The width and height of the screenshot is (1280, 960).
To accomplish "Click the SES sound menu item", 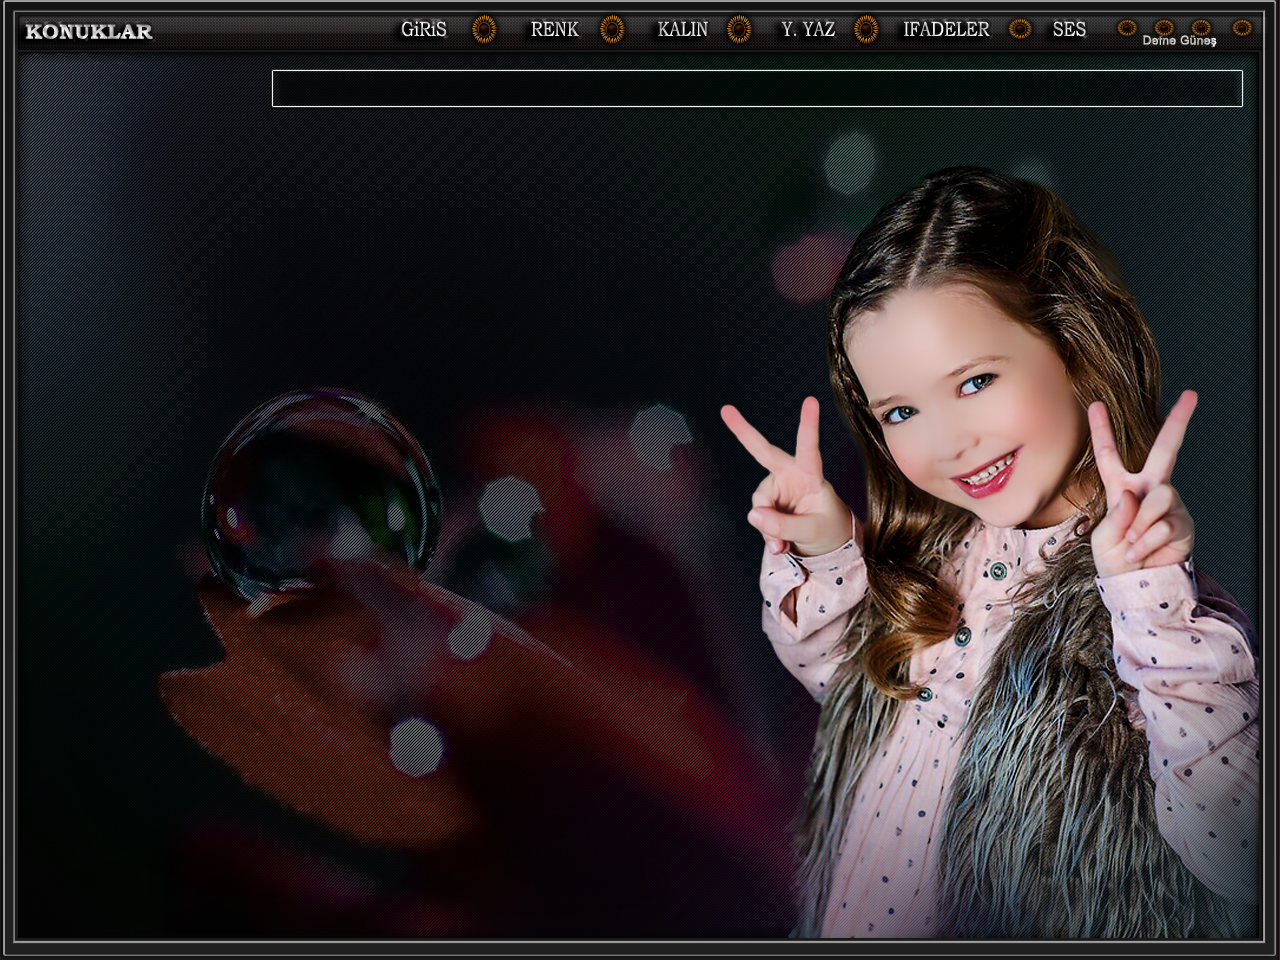I will [x=1069, y=30].
